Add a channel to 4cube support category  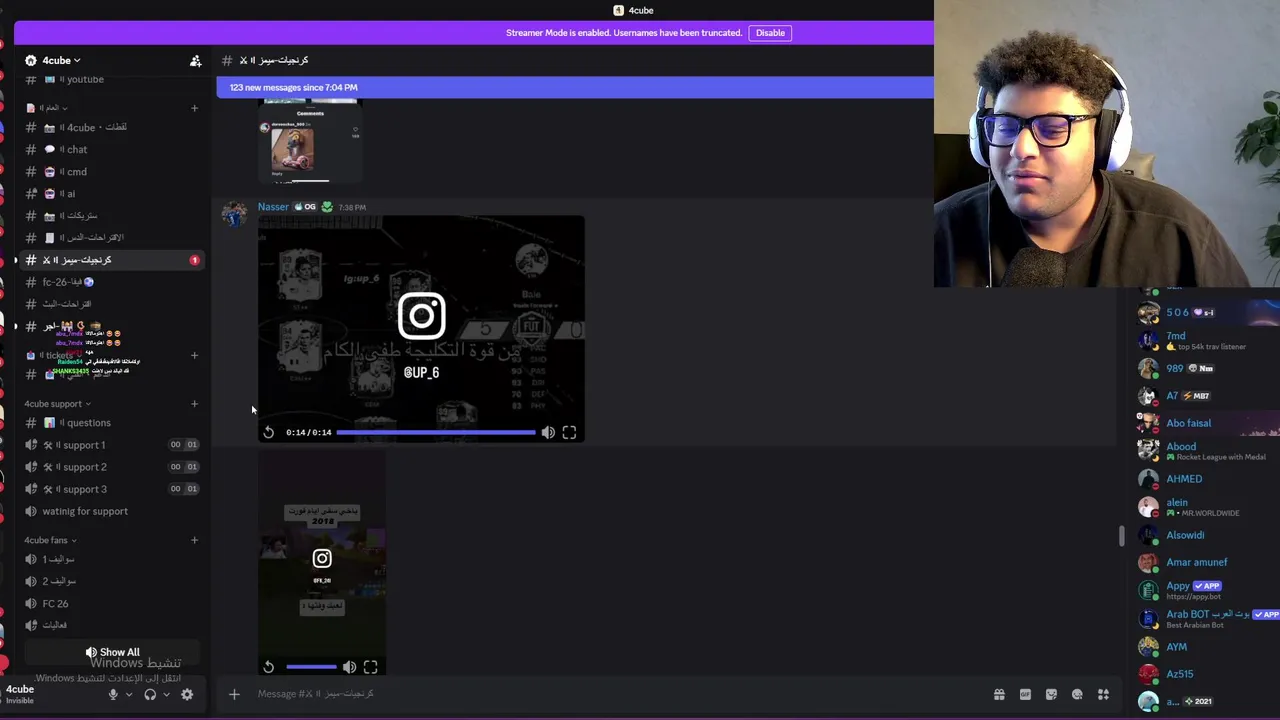click(194, 404)
